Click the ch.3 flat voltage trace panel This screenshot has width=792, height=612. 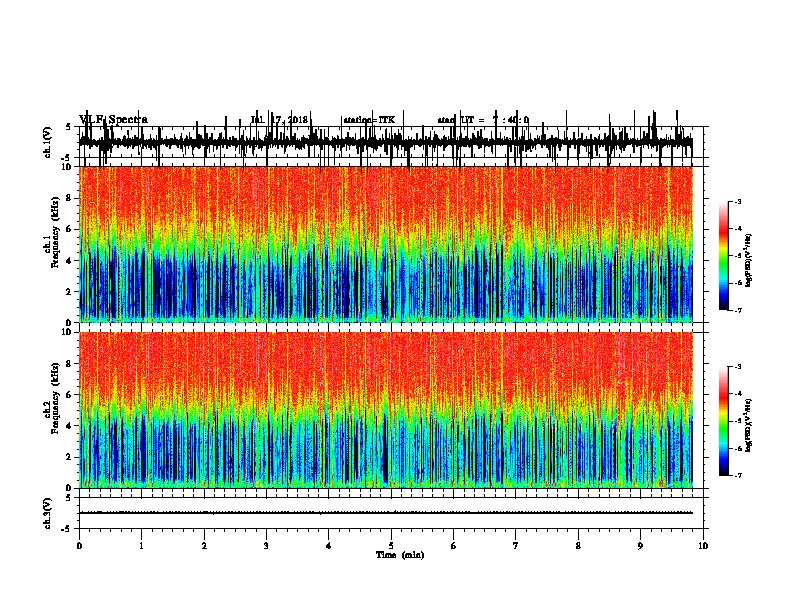(x=393, y=513)
